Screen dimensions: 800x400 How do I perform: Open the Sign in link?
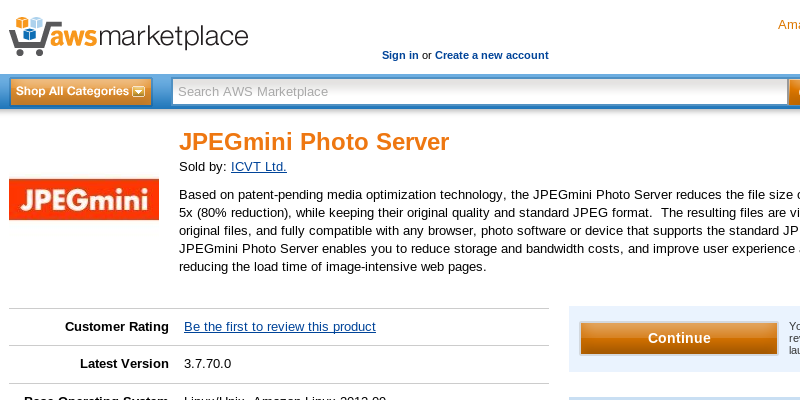coord(400,55)
